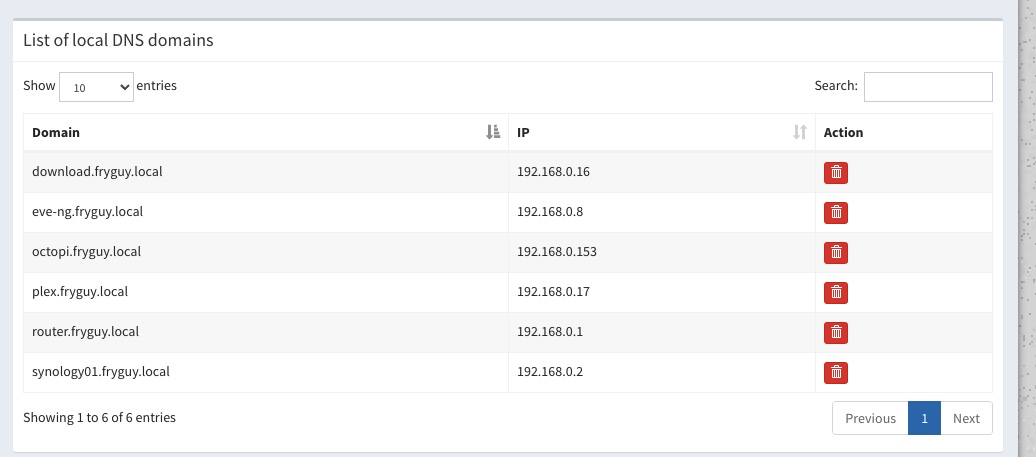
Task: Delete the eve-ng.fryguy.local record
Action: pos(836,213)
